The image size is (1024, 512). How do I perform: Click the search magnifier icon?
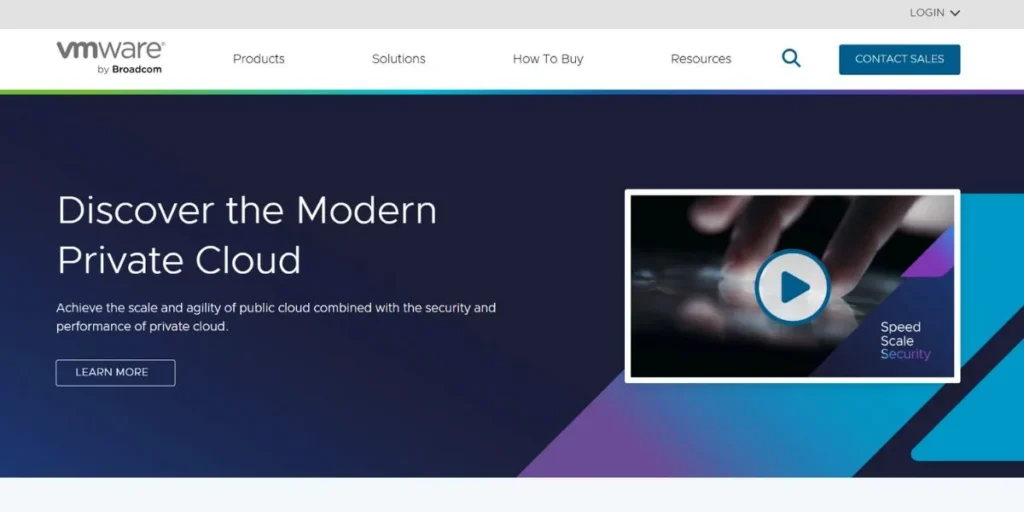791,59
